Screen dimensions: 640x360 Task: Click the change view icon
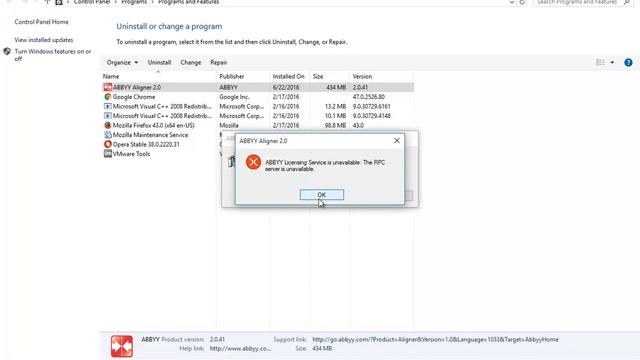tap(600, 62)
